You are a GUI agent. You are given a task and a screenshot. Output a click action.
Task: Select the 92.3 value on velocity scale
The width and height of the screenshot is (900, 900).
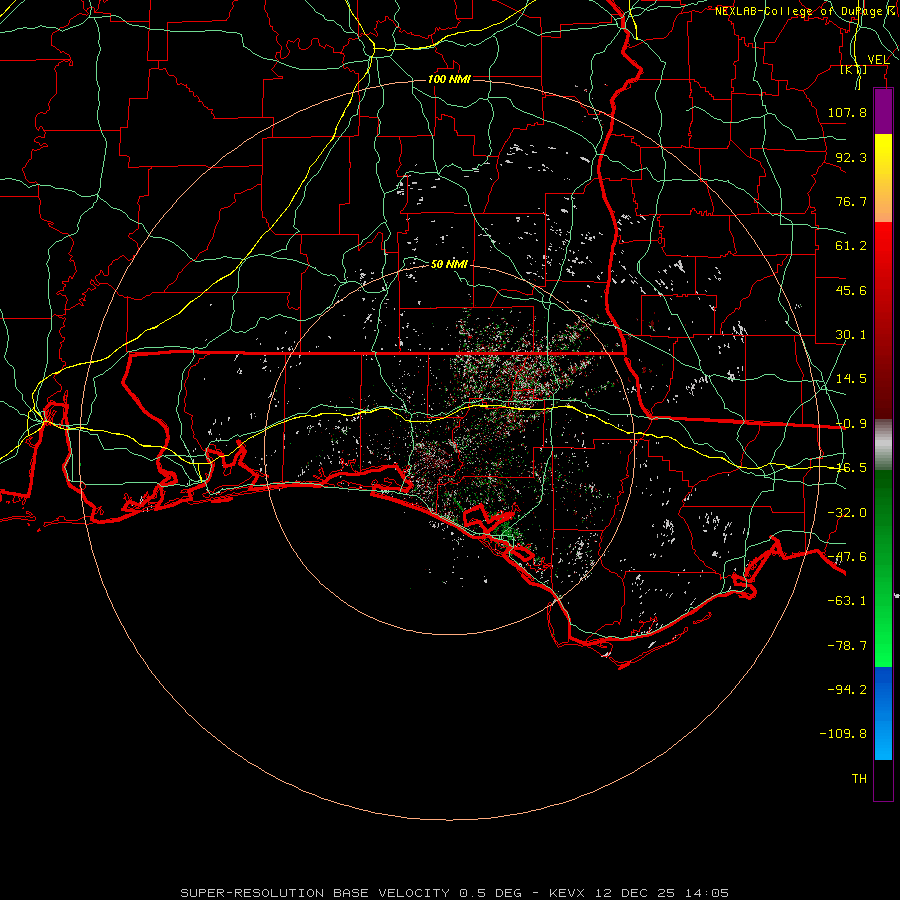[851, 157]
